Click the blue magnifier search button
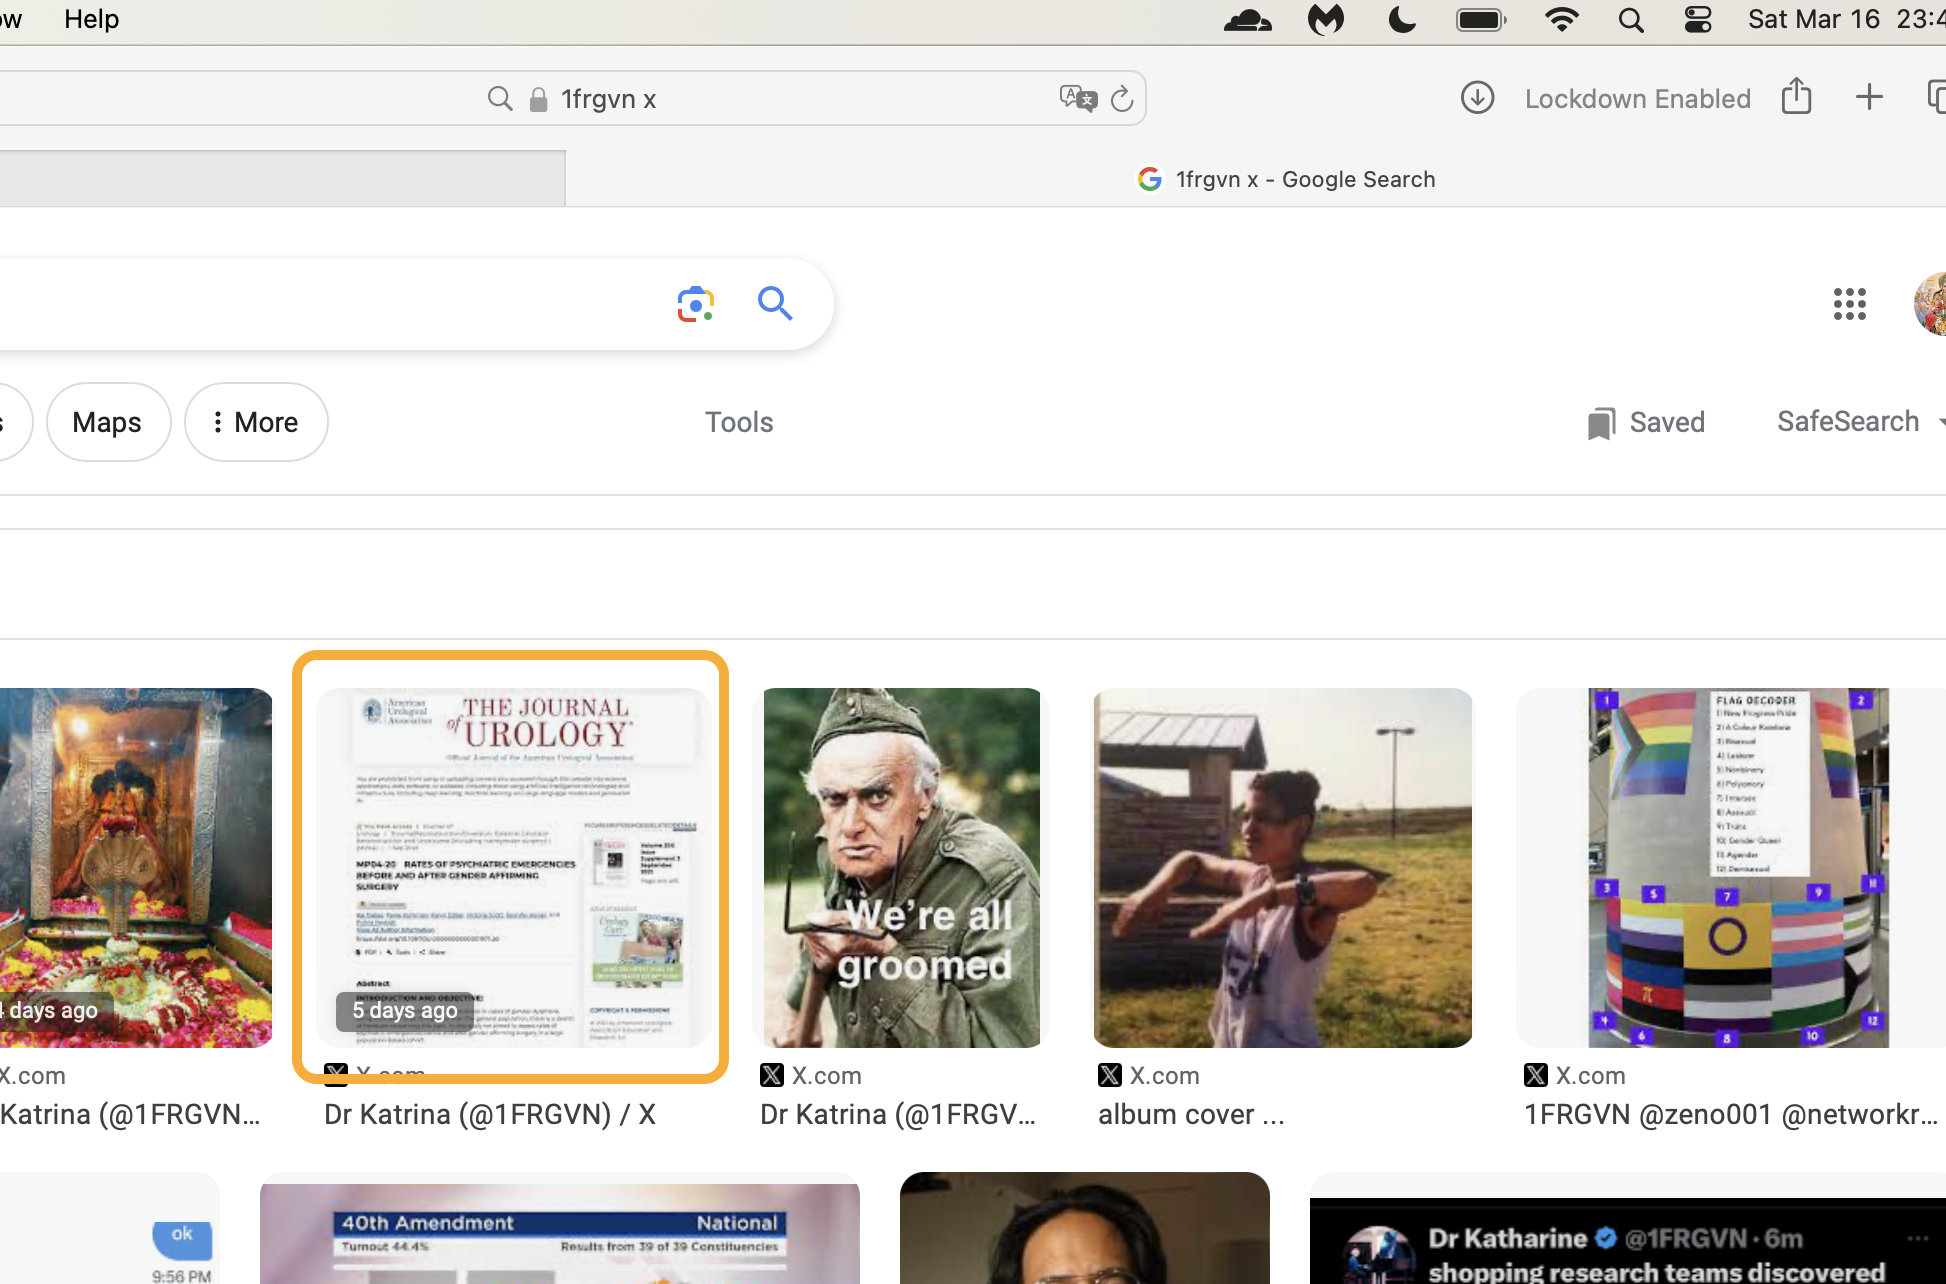Image resolution: width=1946 pixels, height=1284 pixels. (775, 303)
